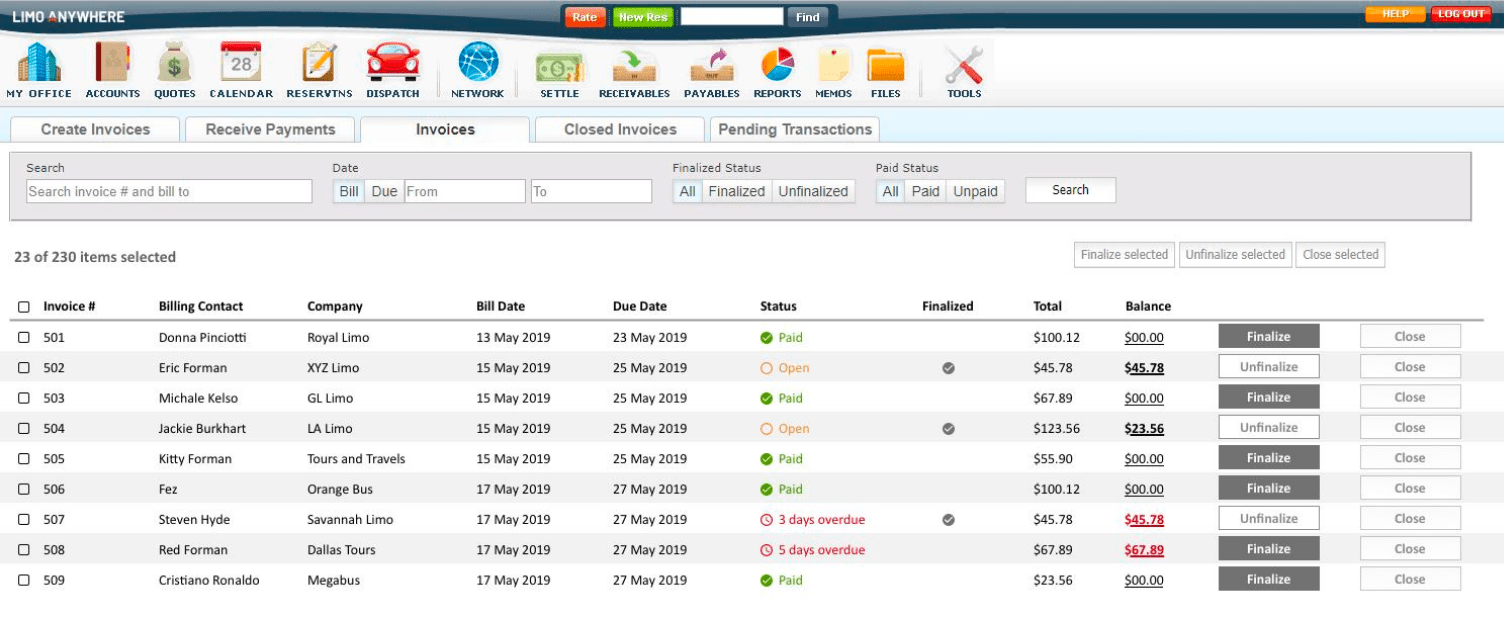
Task: Check the box for invoice 507
Action: click(x=24, y=520)
